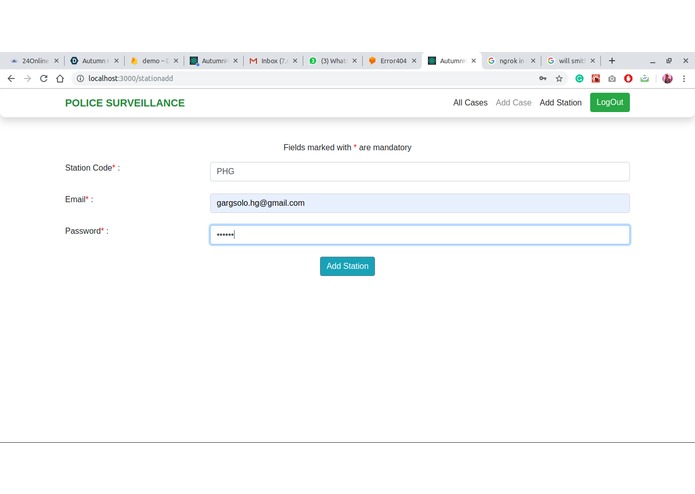Click the site info icon beside localhost
The height and width of the screenshot is (494, 695).
click(x=80, y=78)
